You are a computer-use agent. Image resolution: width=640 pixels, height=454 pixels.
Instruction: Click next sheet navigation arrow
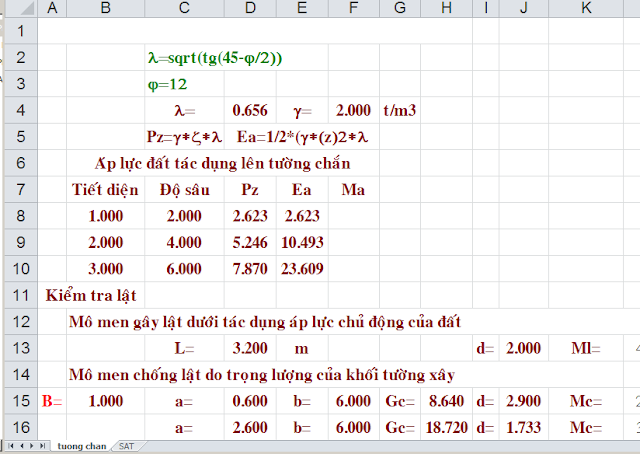[x=30, y=445]
